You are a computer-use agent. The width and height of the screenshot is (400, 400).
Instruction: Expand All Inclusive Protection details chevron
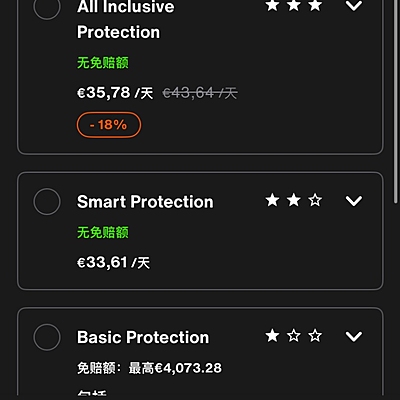pos(354,5)
